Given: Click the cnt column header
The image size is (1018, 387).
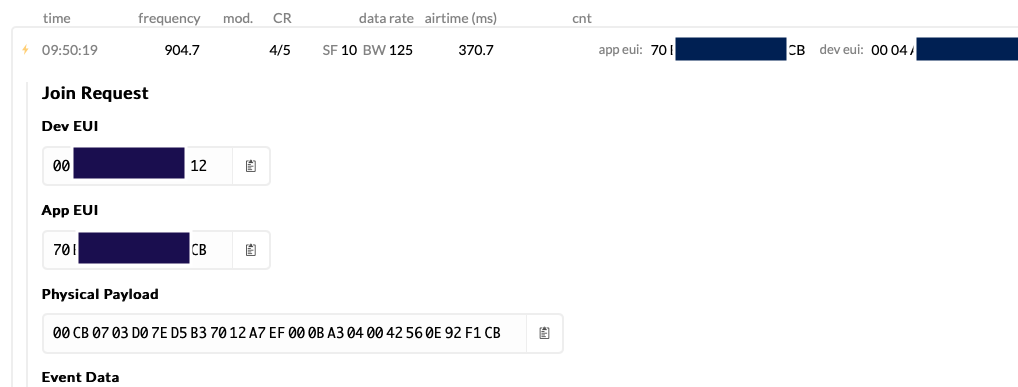Looking at the screenshot, I should 582,18.
